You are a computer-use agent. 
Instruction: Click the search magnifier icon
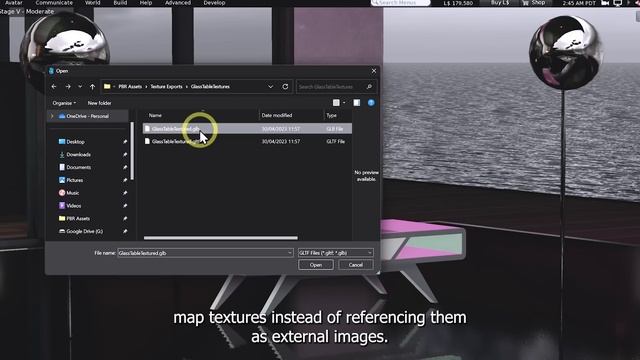pos(369,87)
